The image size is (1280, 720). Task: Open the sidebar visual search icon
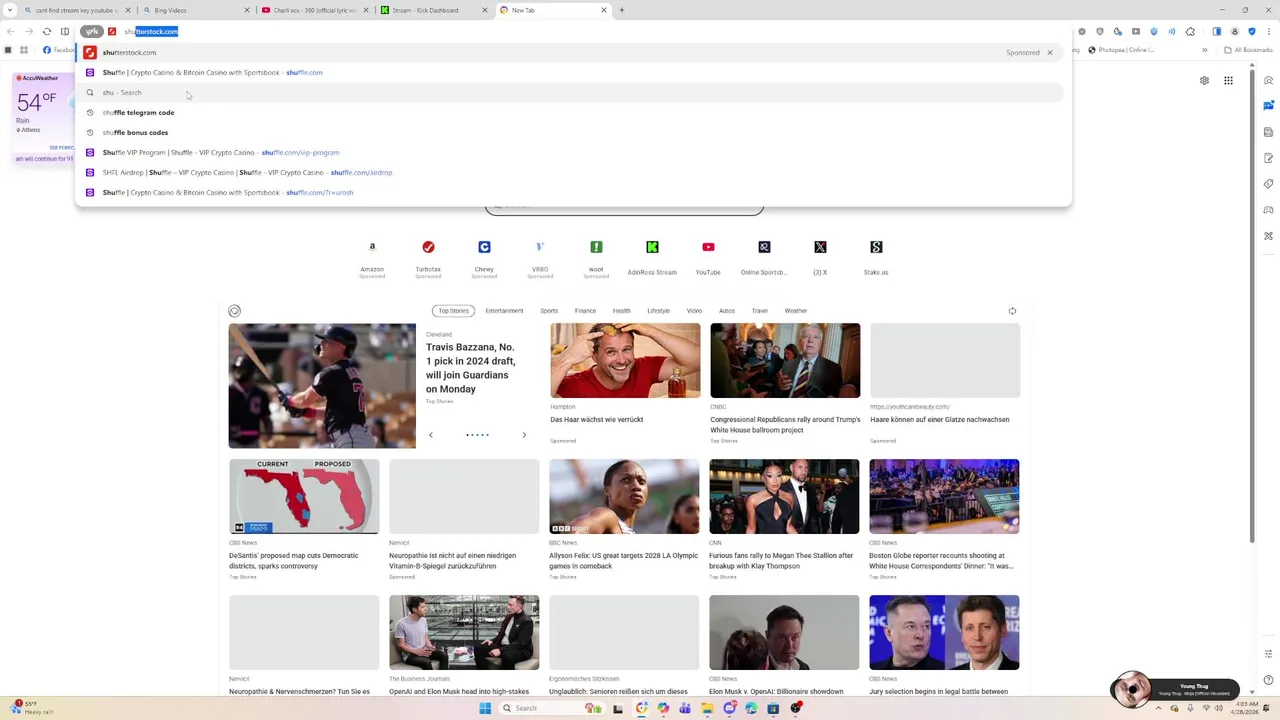[x=1268, y=81]
